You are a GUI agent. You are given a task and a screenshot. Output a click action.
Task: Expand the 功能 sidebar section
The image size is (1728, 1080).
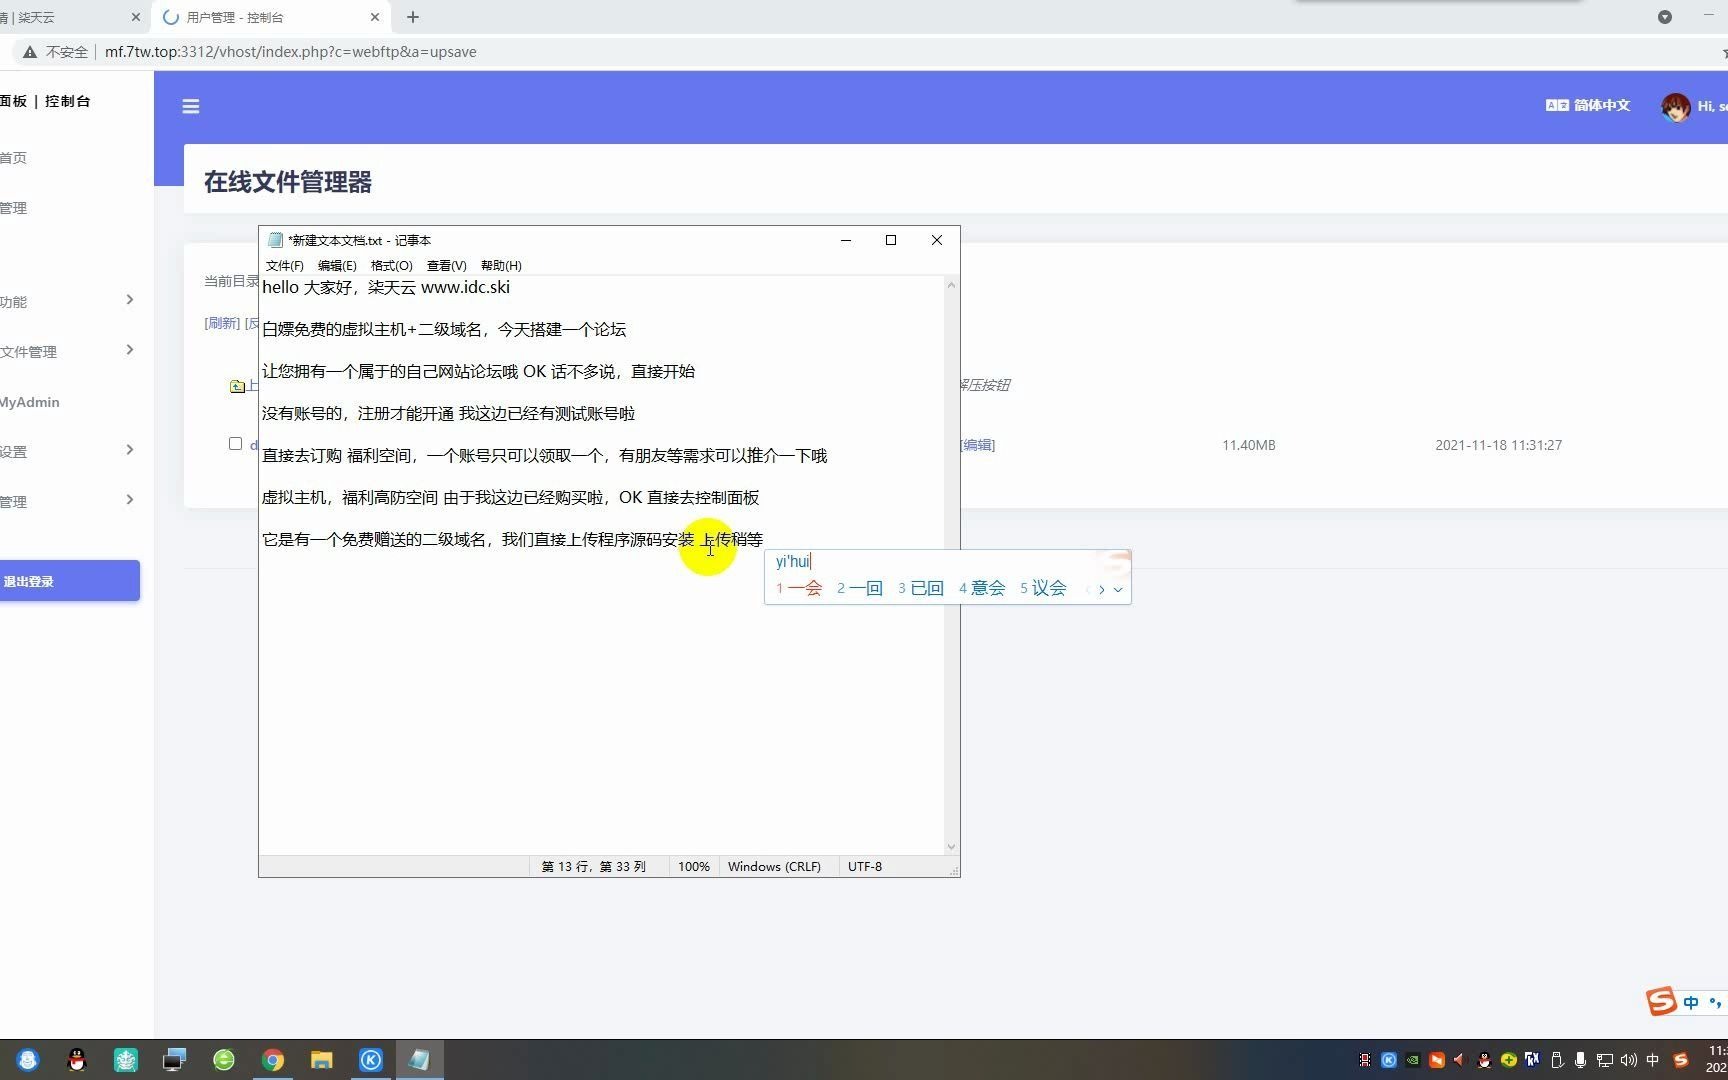[x=70, y=300]
